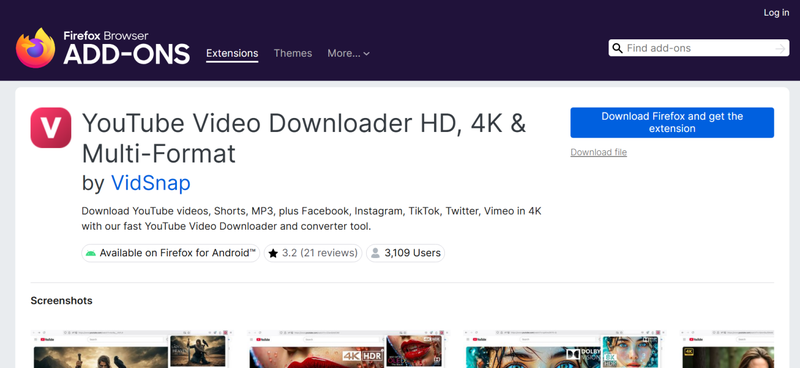Click the 3,109 Users badge
800x368 pixels.
(406, 253)
